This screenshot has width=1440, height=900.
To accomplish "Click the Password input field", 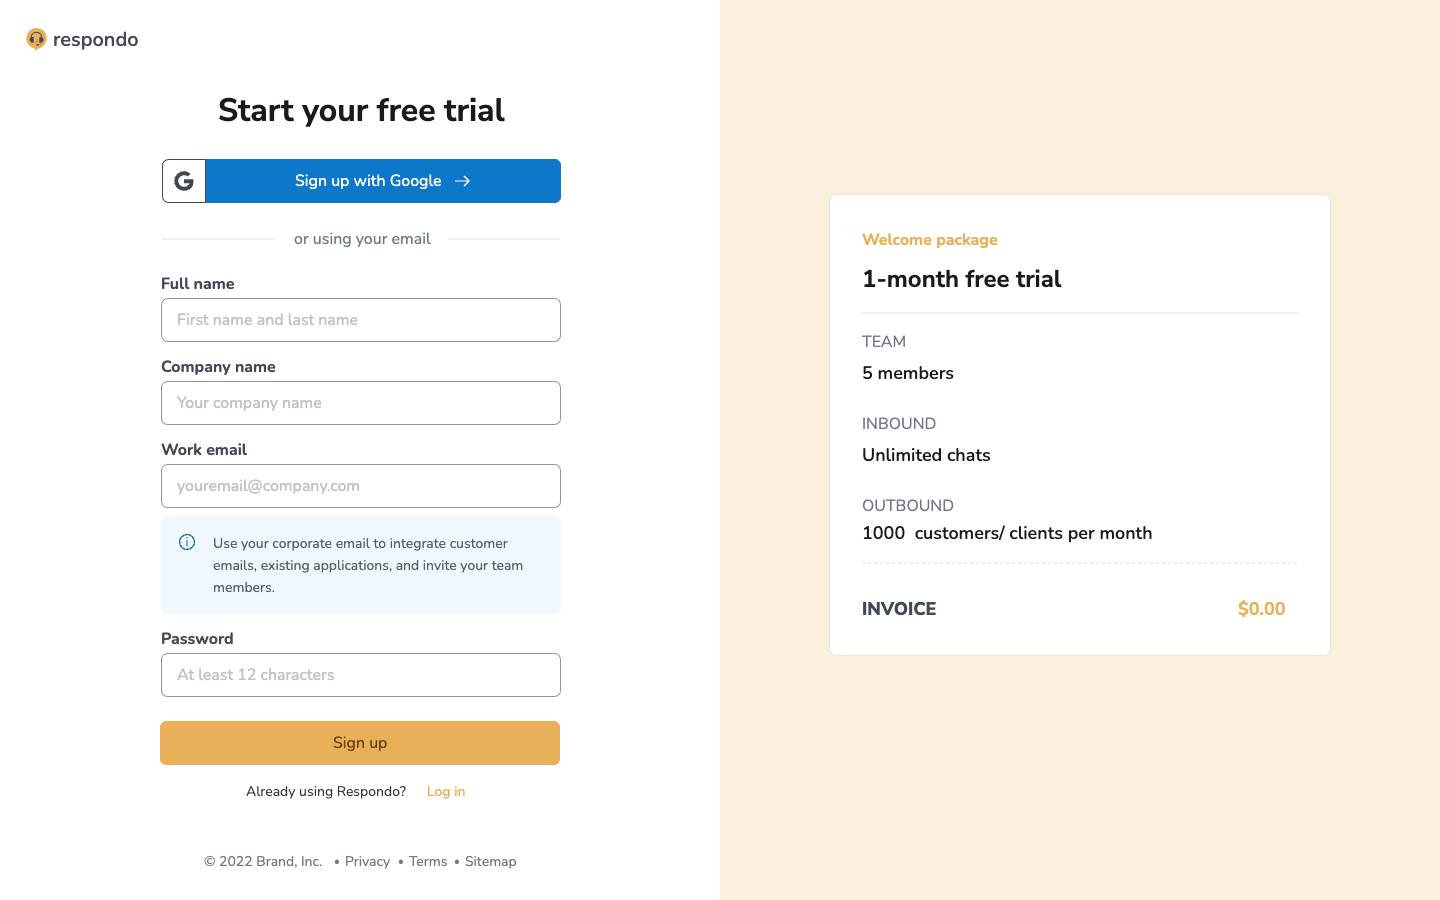I will (360, 675).
